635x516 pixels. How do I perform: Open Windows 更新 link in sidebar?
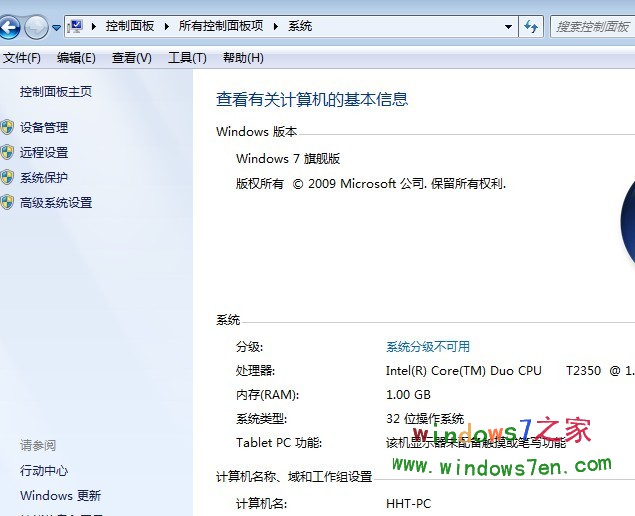(60, 495)
